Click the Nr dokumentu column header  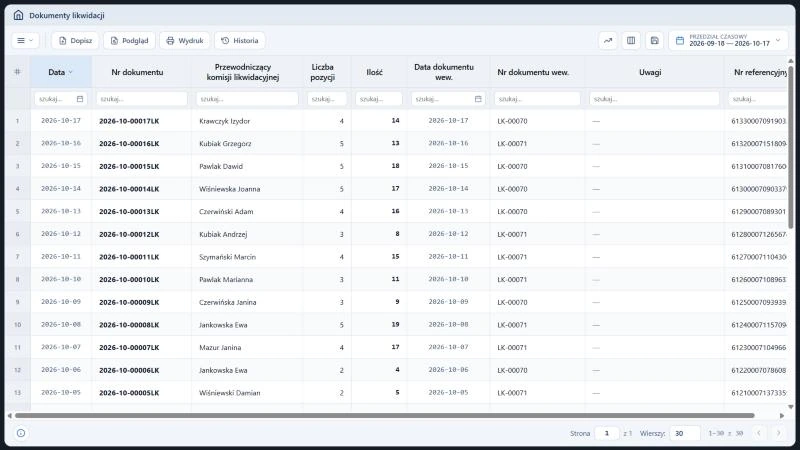click(137, 72)
